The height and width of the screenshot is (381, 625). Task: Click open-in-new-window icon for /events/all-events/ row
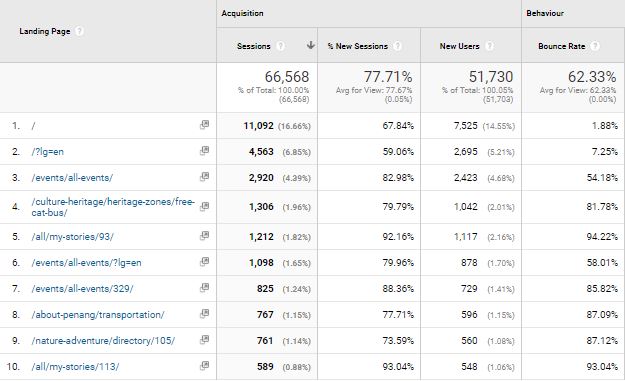(204, 177)
